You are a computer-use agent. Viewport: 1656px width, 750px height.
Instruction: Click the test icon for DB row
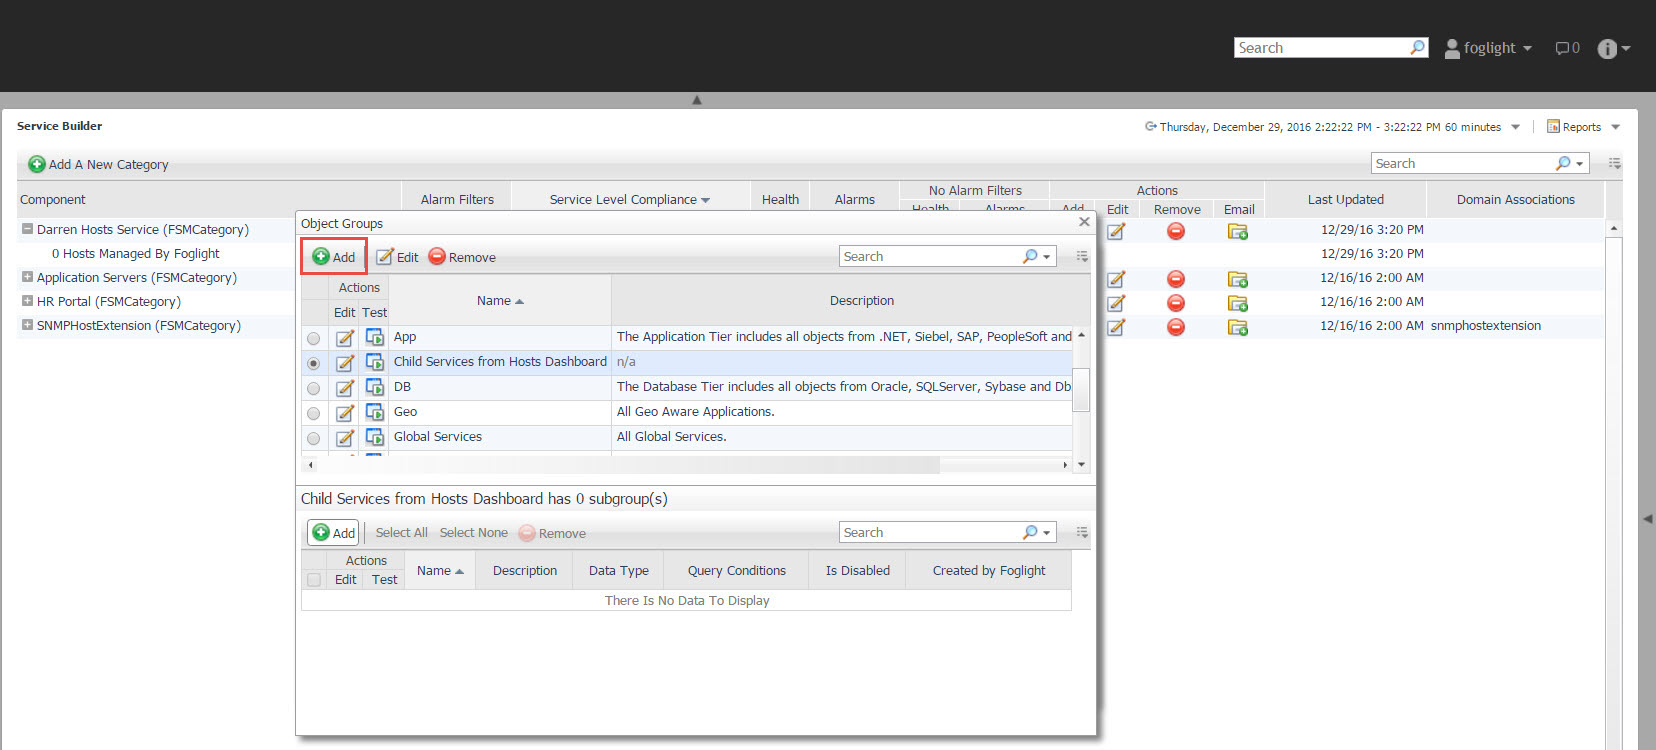tap(375, 387)
